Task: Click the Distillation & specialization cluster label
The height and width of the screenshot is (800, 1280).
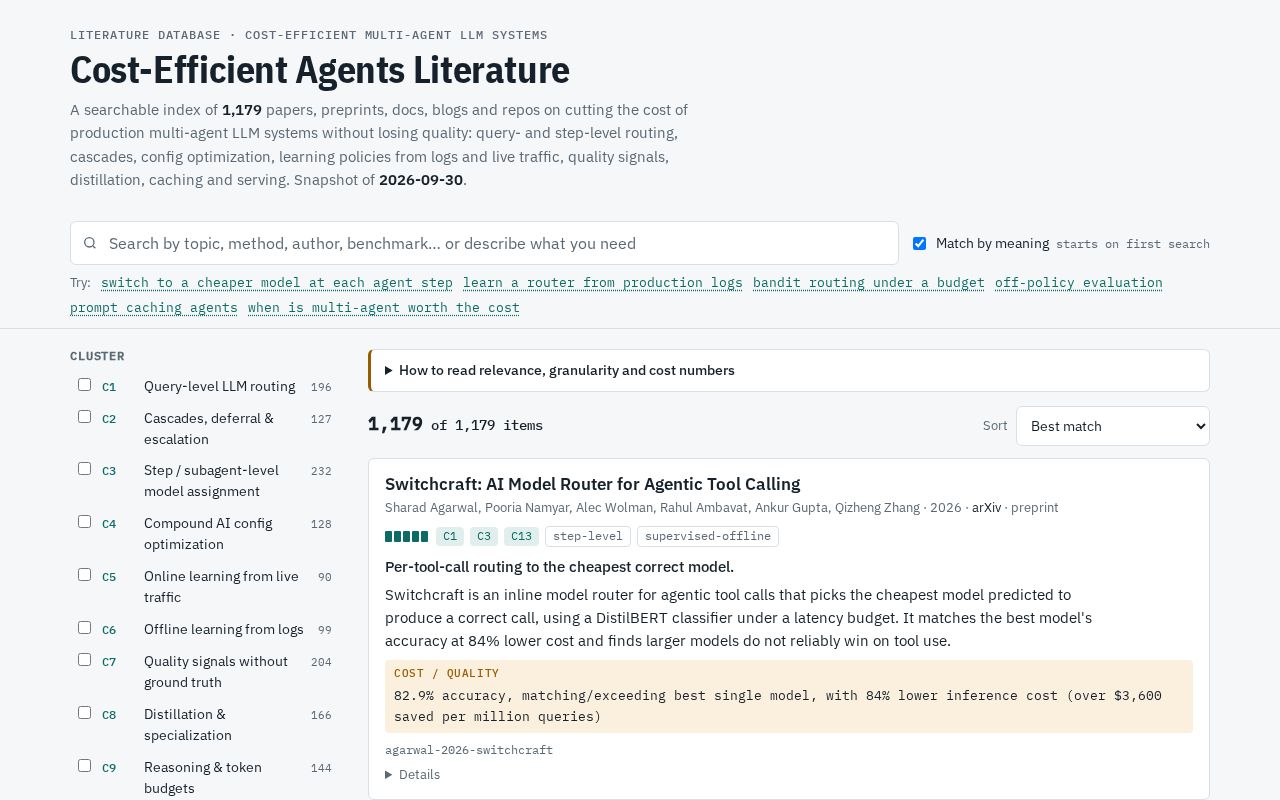Action: [x=188, y=724]
